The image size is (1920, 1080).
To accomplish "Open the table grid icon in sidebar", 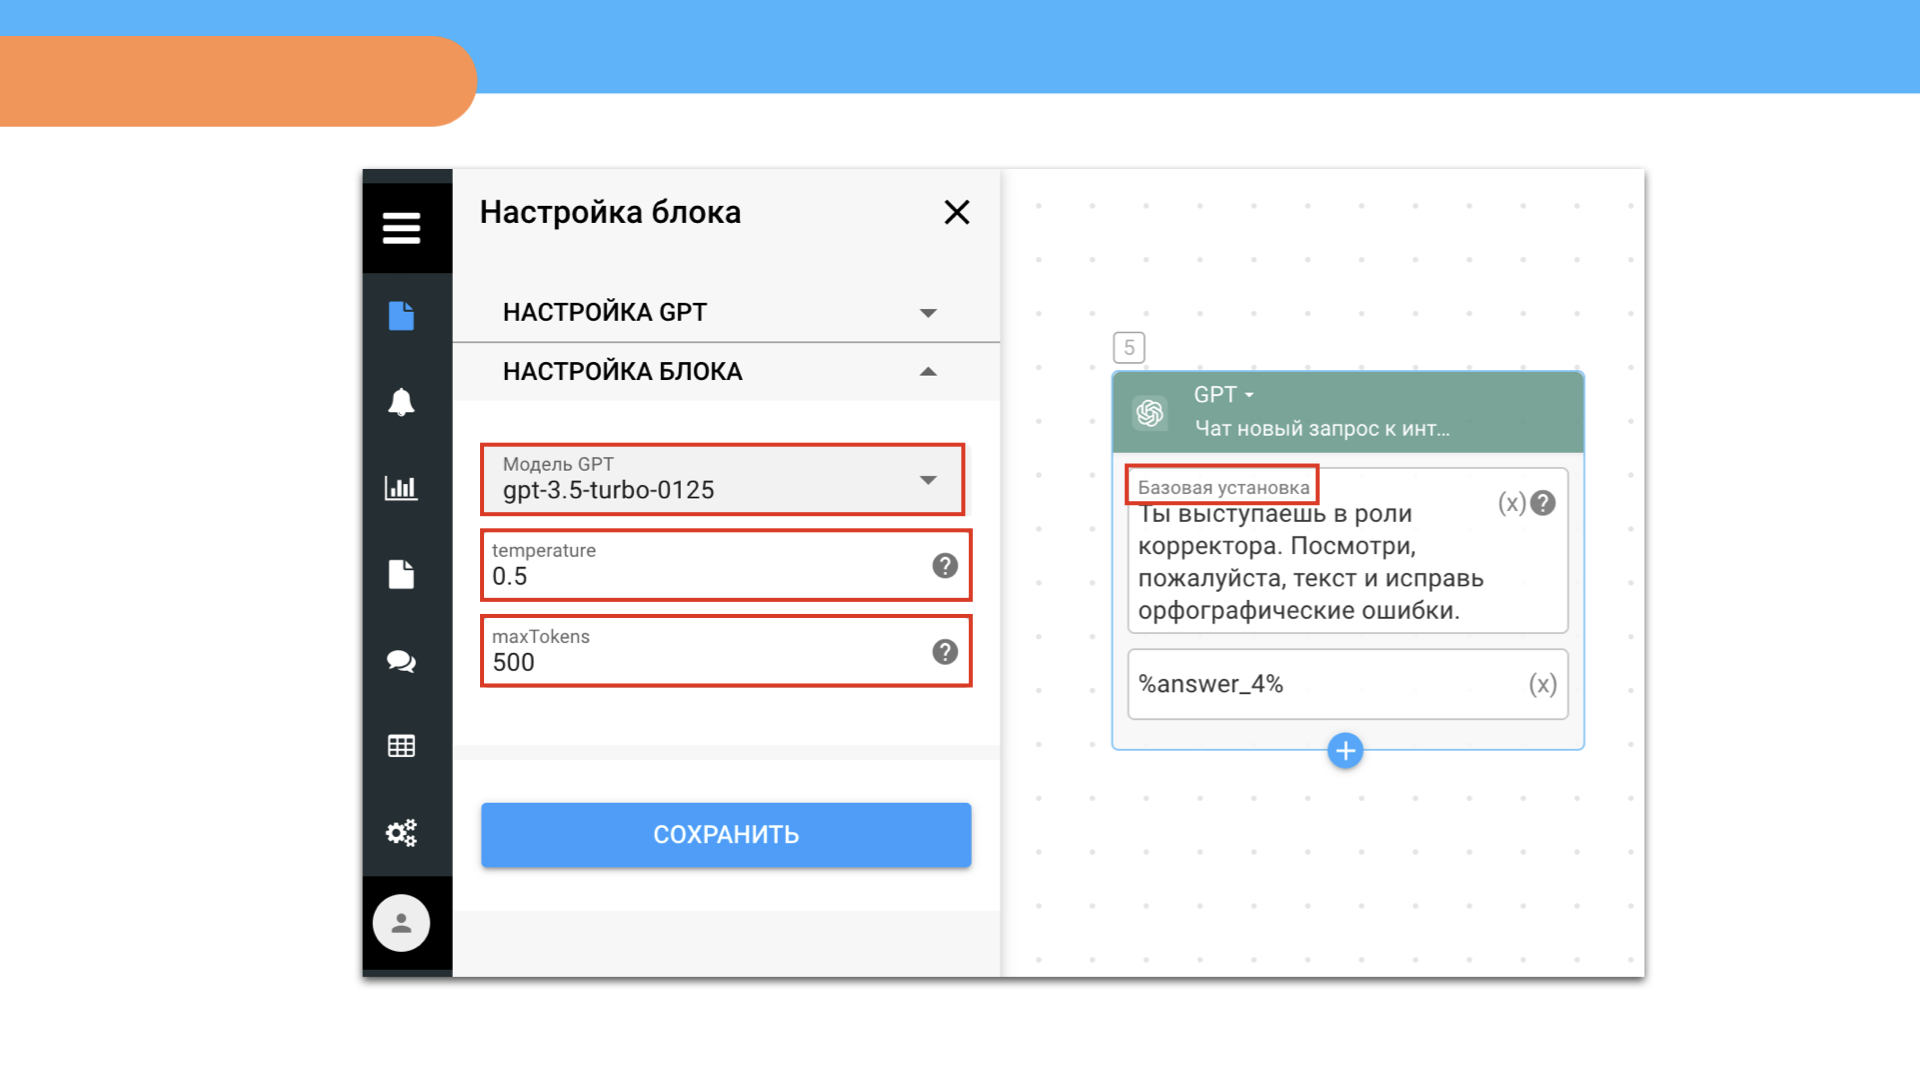I will pyautogui.click(x=401, y=746).
